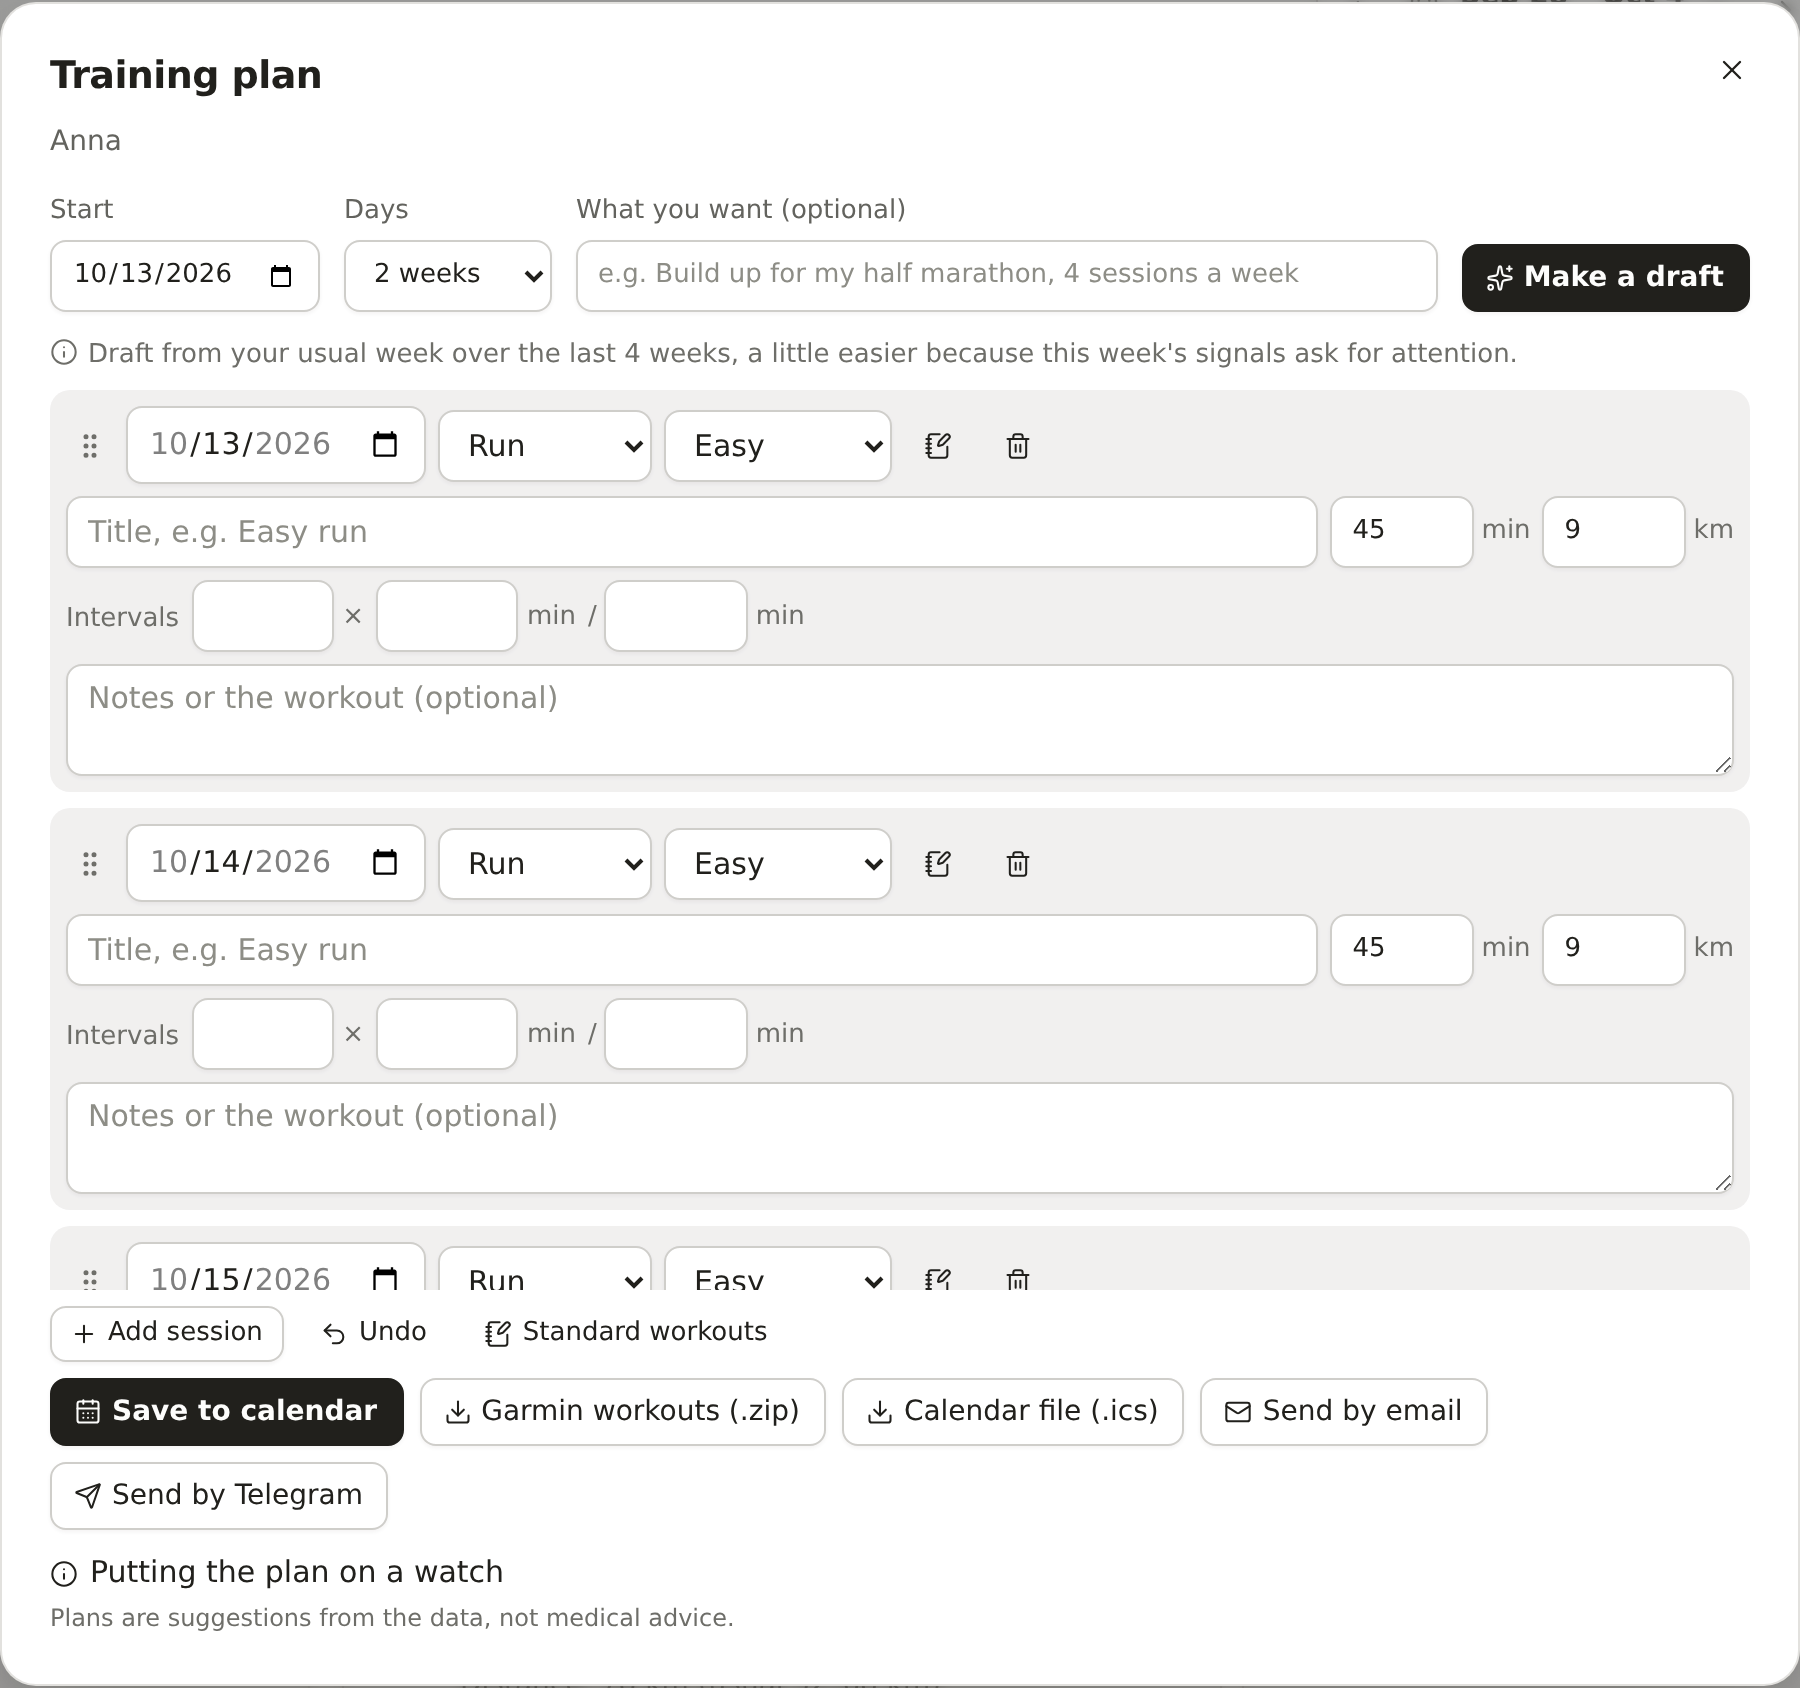
Task: Open calendar picker in Start date field
Action: click(281, 276)
